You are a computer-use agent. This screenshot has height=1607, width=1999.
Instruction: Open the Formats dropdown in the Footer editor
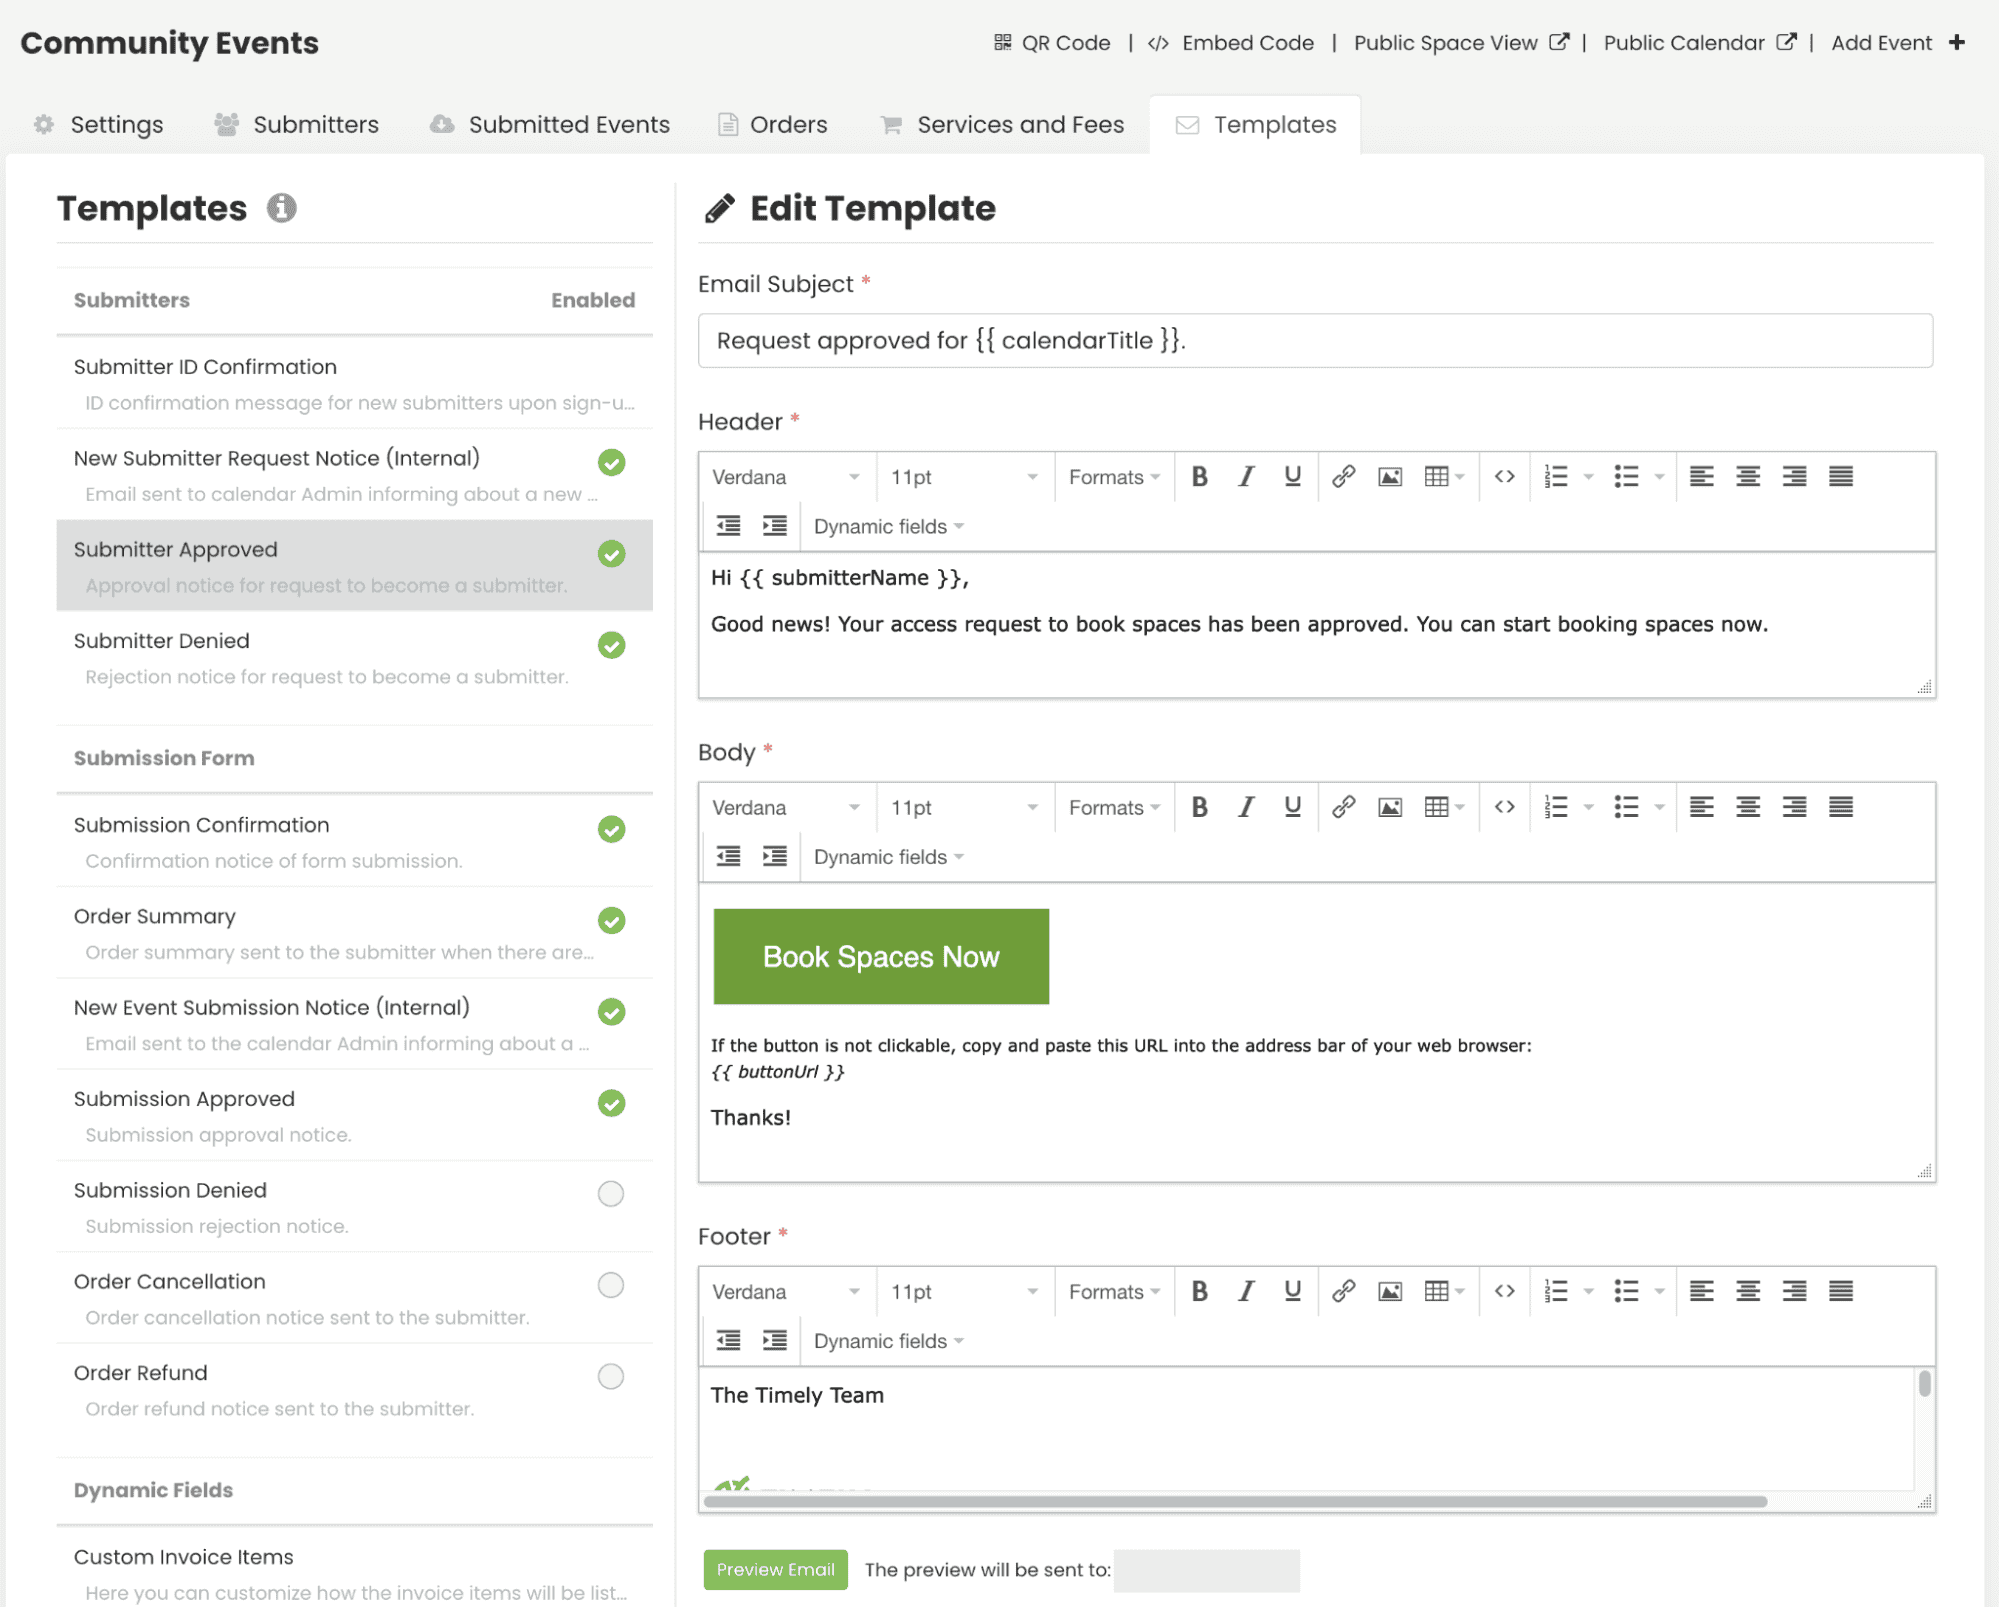click(1112, 1291)
